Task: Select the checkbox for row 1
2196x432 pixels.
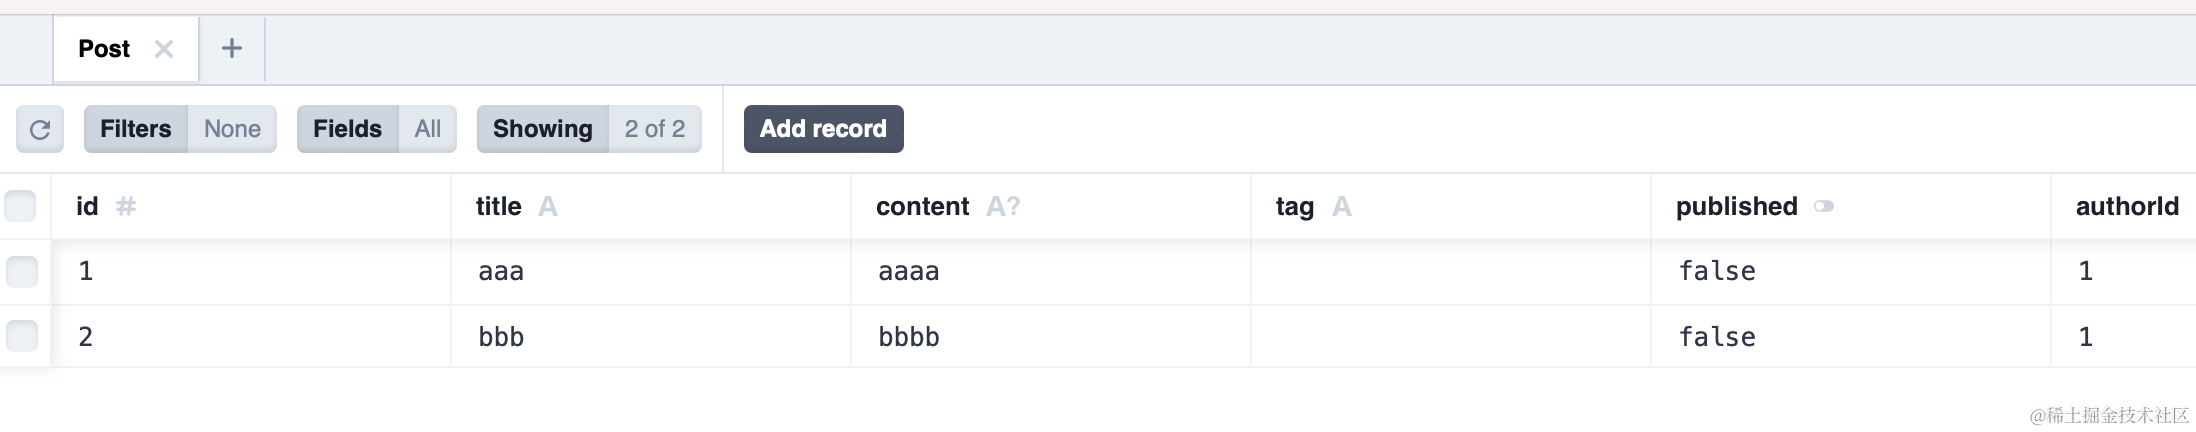Action: tap(21, 271)
